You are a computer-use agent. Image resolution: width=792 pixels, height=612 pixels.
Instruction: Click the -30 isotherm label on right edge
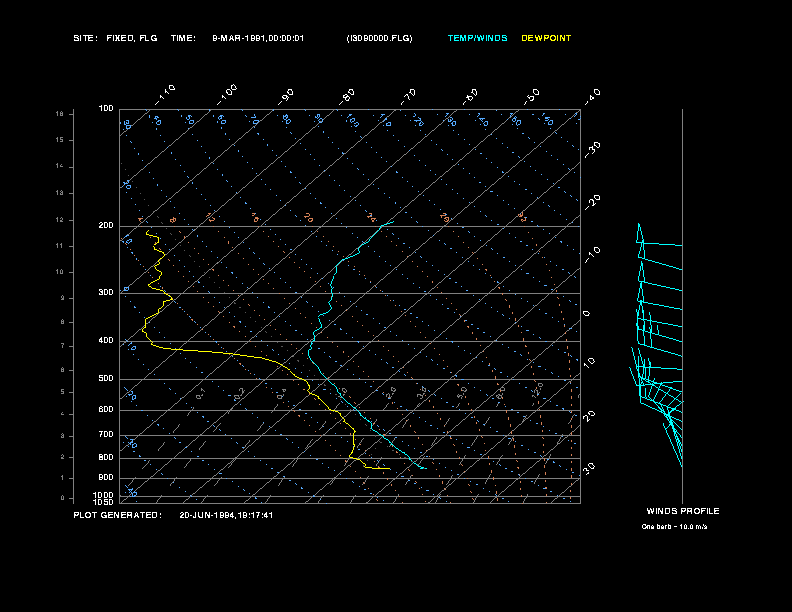592,150
